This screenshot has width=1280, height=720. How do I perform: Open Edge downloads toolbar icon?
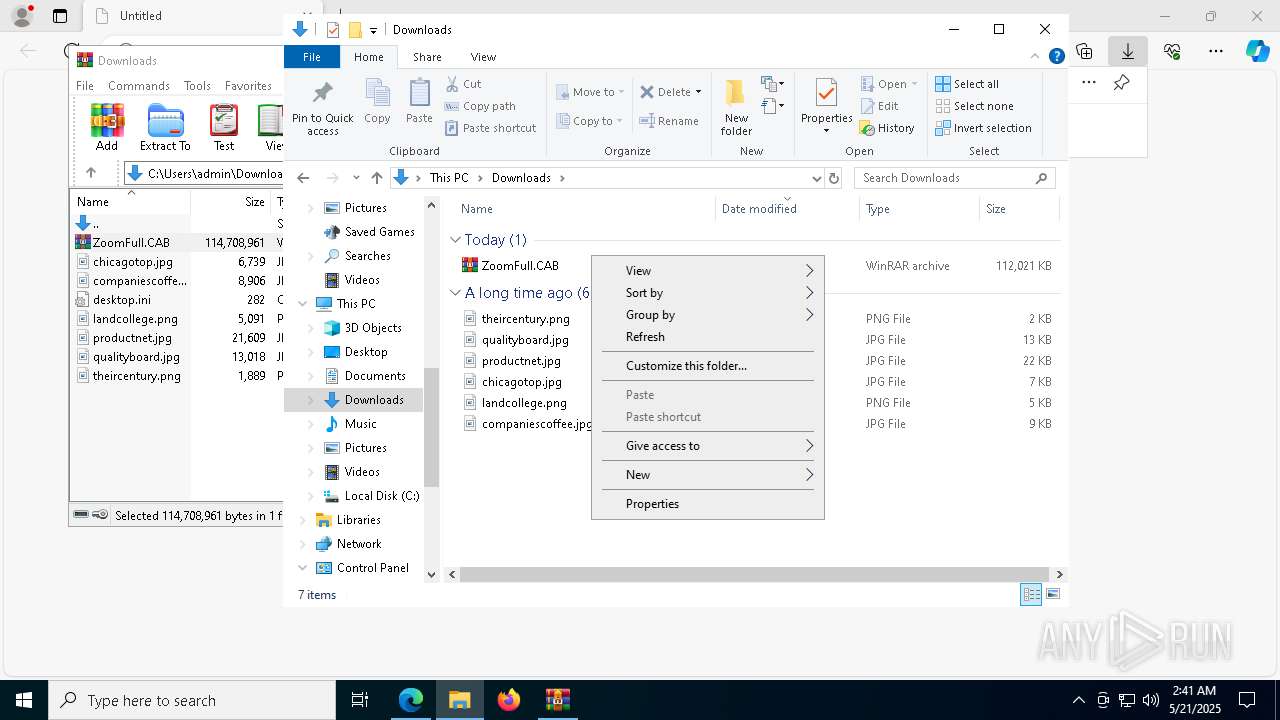pos(1128,51)
